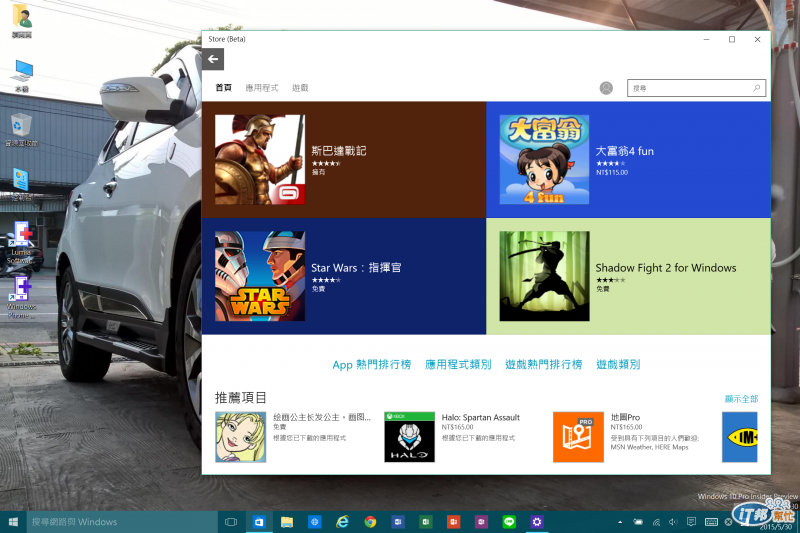
Task: Open OneNote from the taskbar
Action: [x=481, y=522]
